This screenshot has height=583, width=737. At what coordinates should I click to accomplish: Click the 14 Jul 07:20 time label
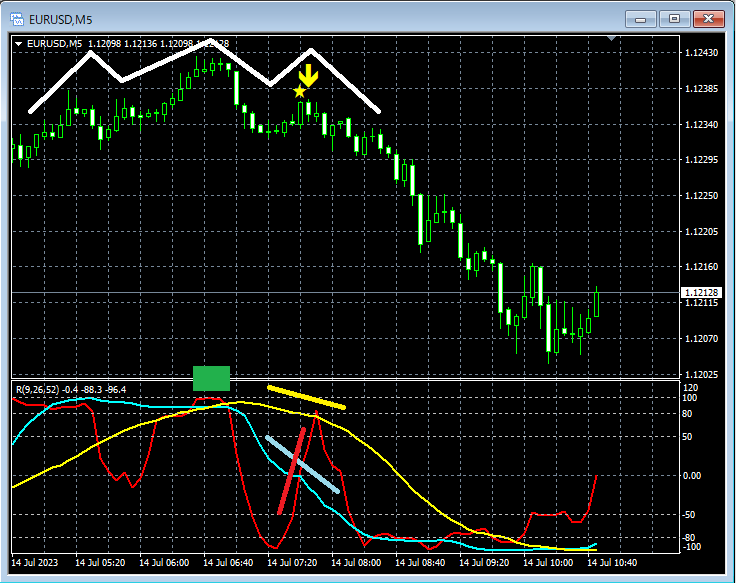pyautogui.click(x=292, y=563)
